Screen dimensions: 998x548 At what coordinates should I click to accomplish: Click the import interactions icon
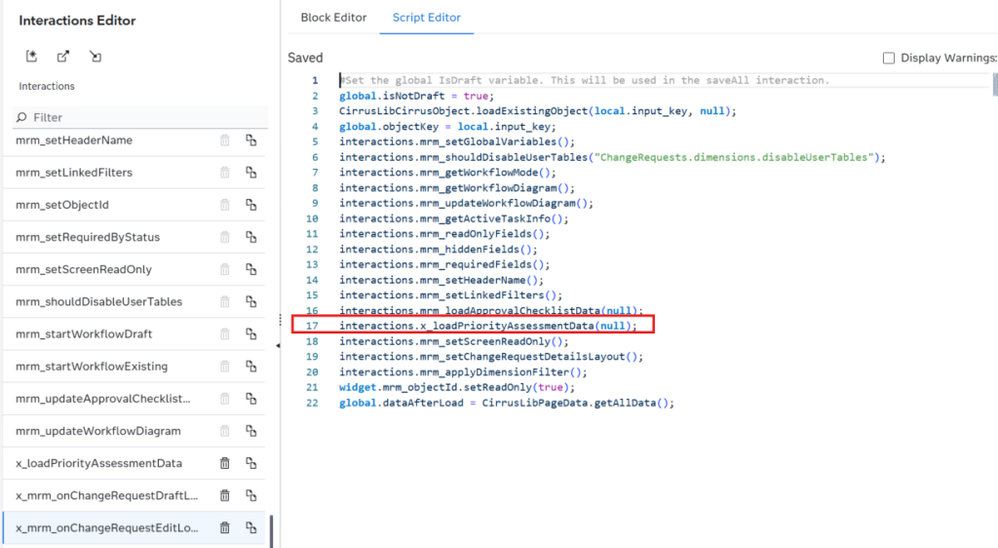tap(95, 56)
